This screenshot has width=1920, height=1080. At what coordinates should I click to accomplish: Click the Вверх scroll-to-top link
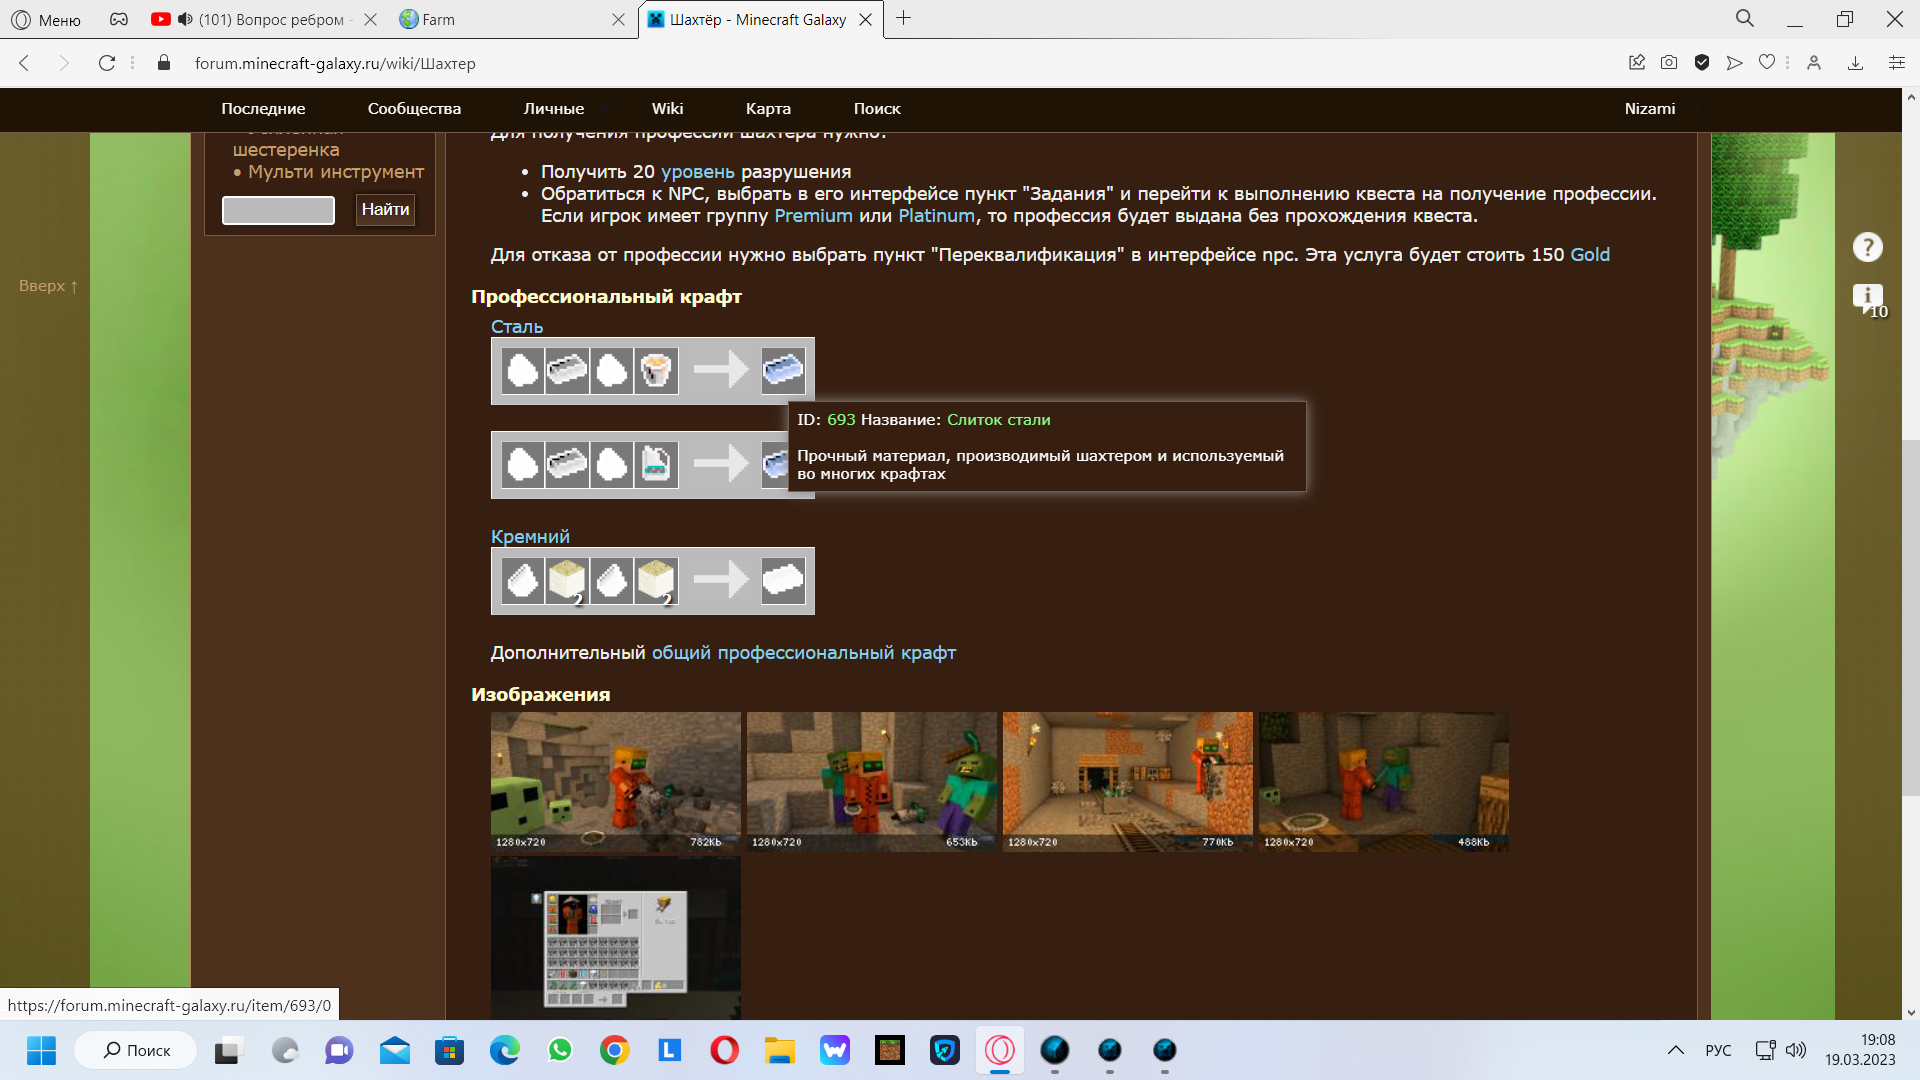(48, 286)
